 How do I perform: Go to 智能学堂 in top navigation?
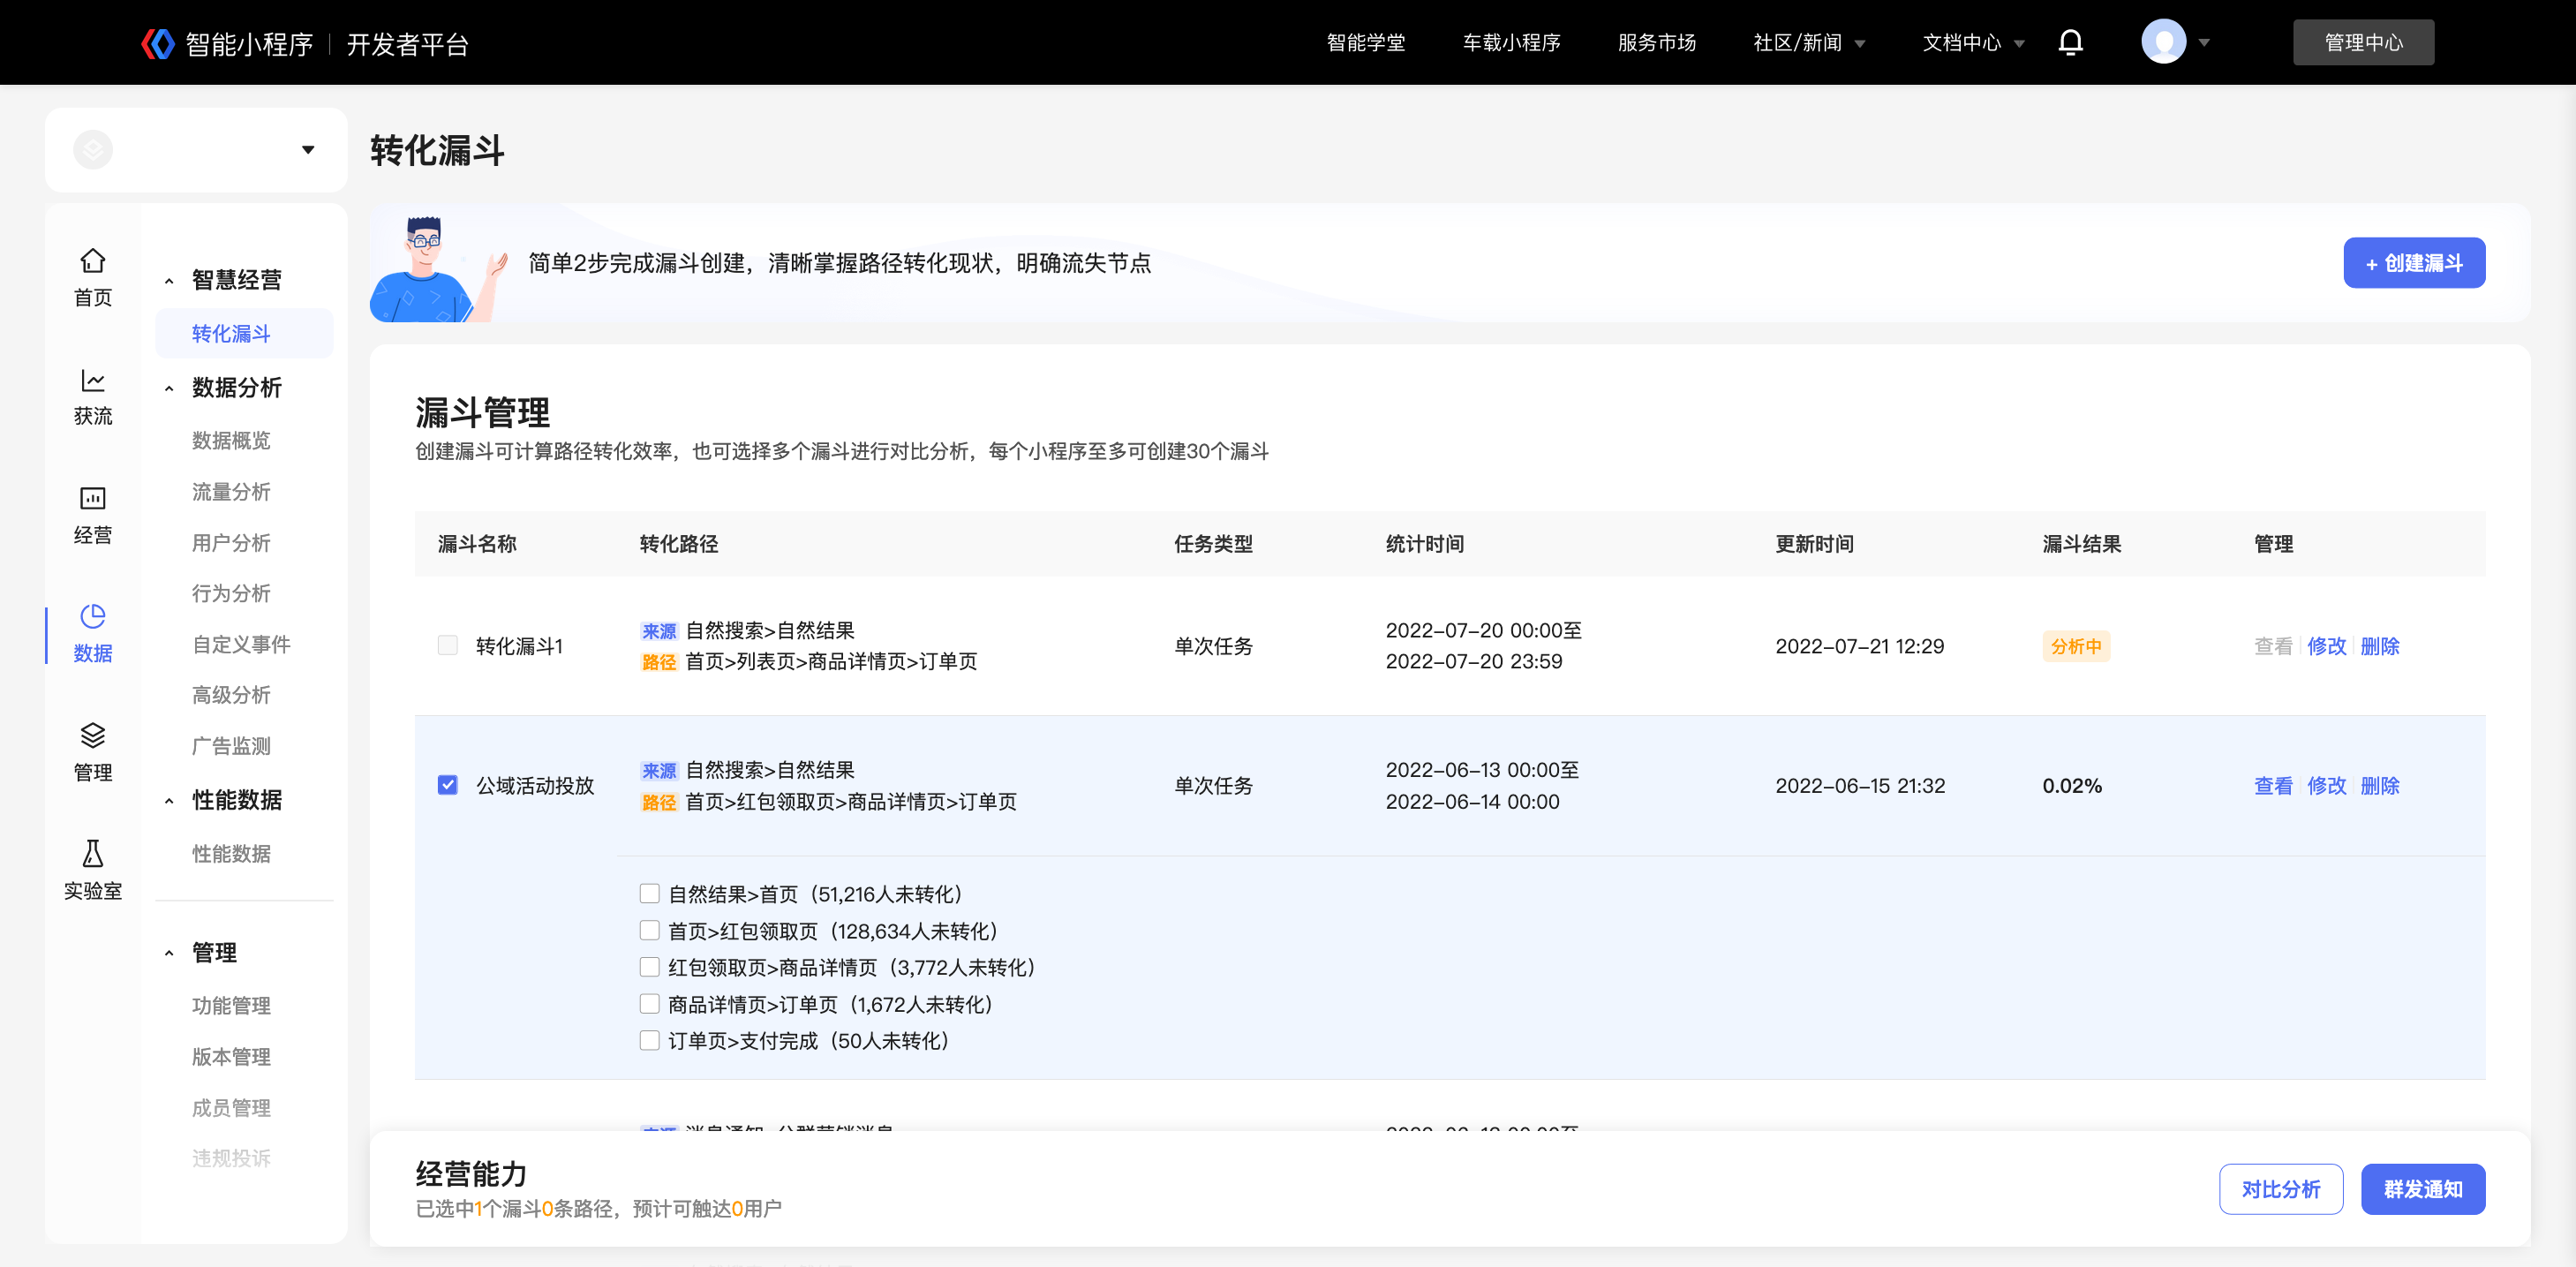coord(1365,43)
